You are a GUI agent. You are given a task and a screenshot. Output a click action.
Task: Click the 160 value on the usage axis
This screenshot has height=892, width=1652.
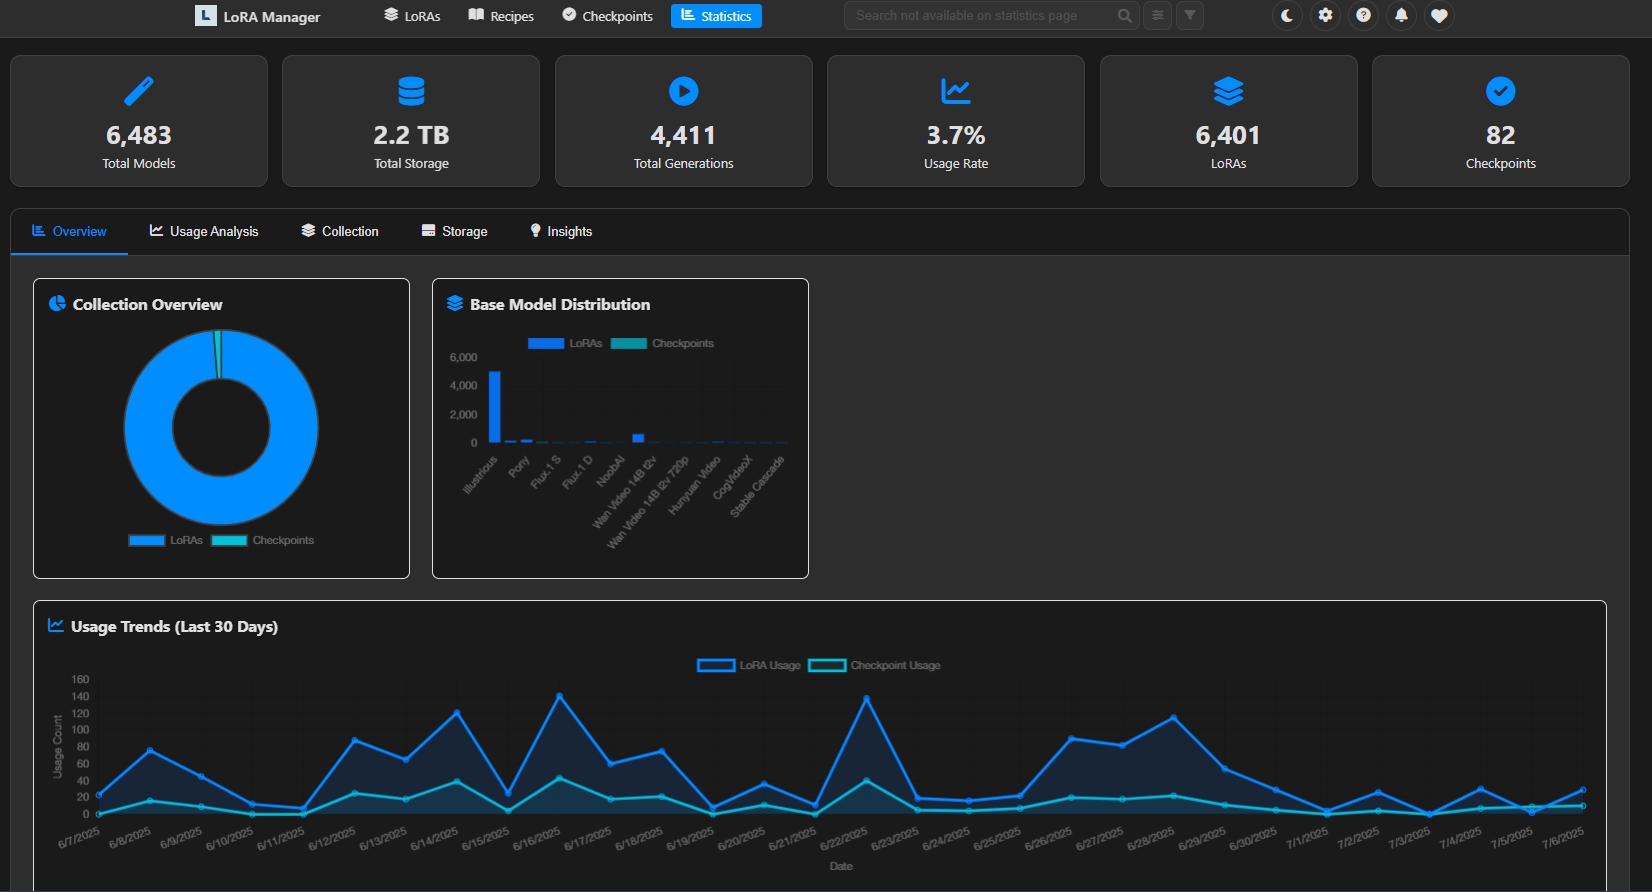tap(80, 680)
